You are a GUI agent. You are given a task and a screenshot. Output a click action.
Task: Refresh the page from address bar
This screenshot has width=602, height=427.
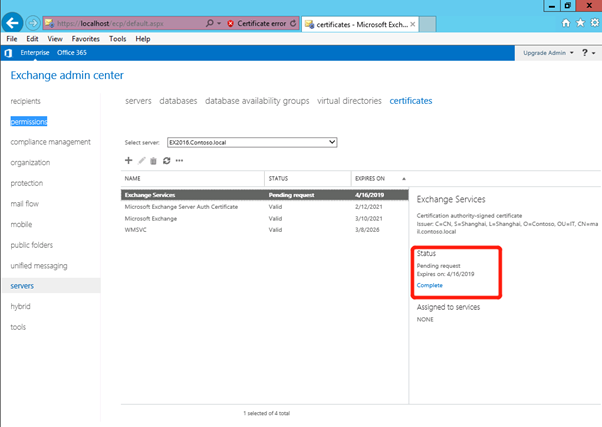coord(293,23)
